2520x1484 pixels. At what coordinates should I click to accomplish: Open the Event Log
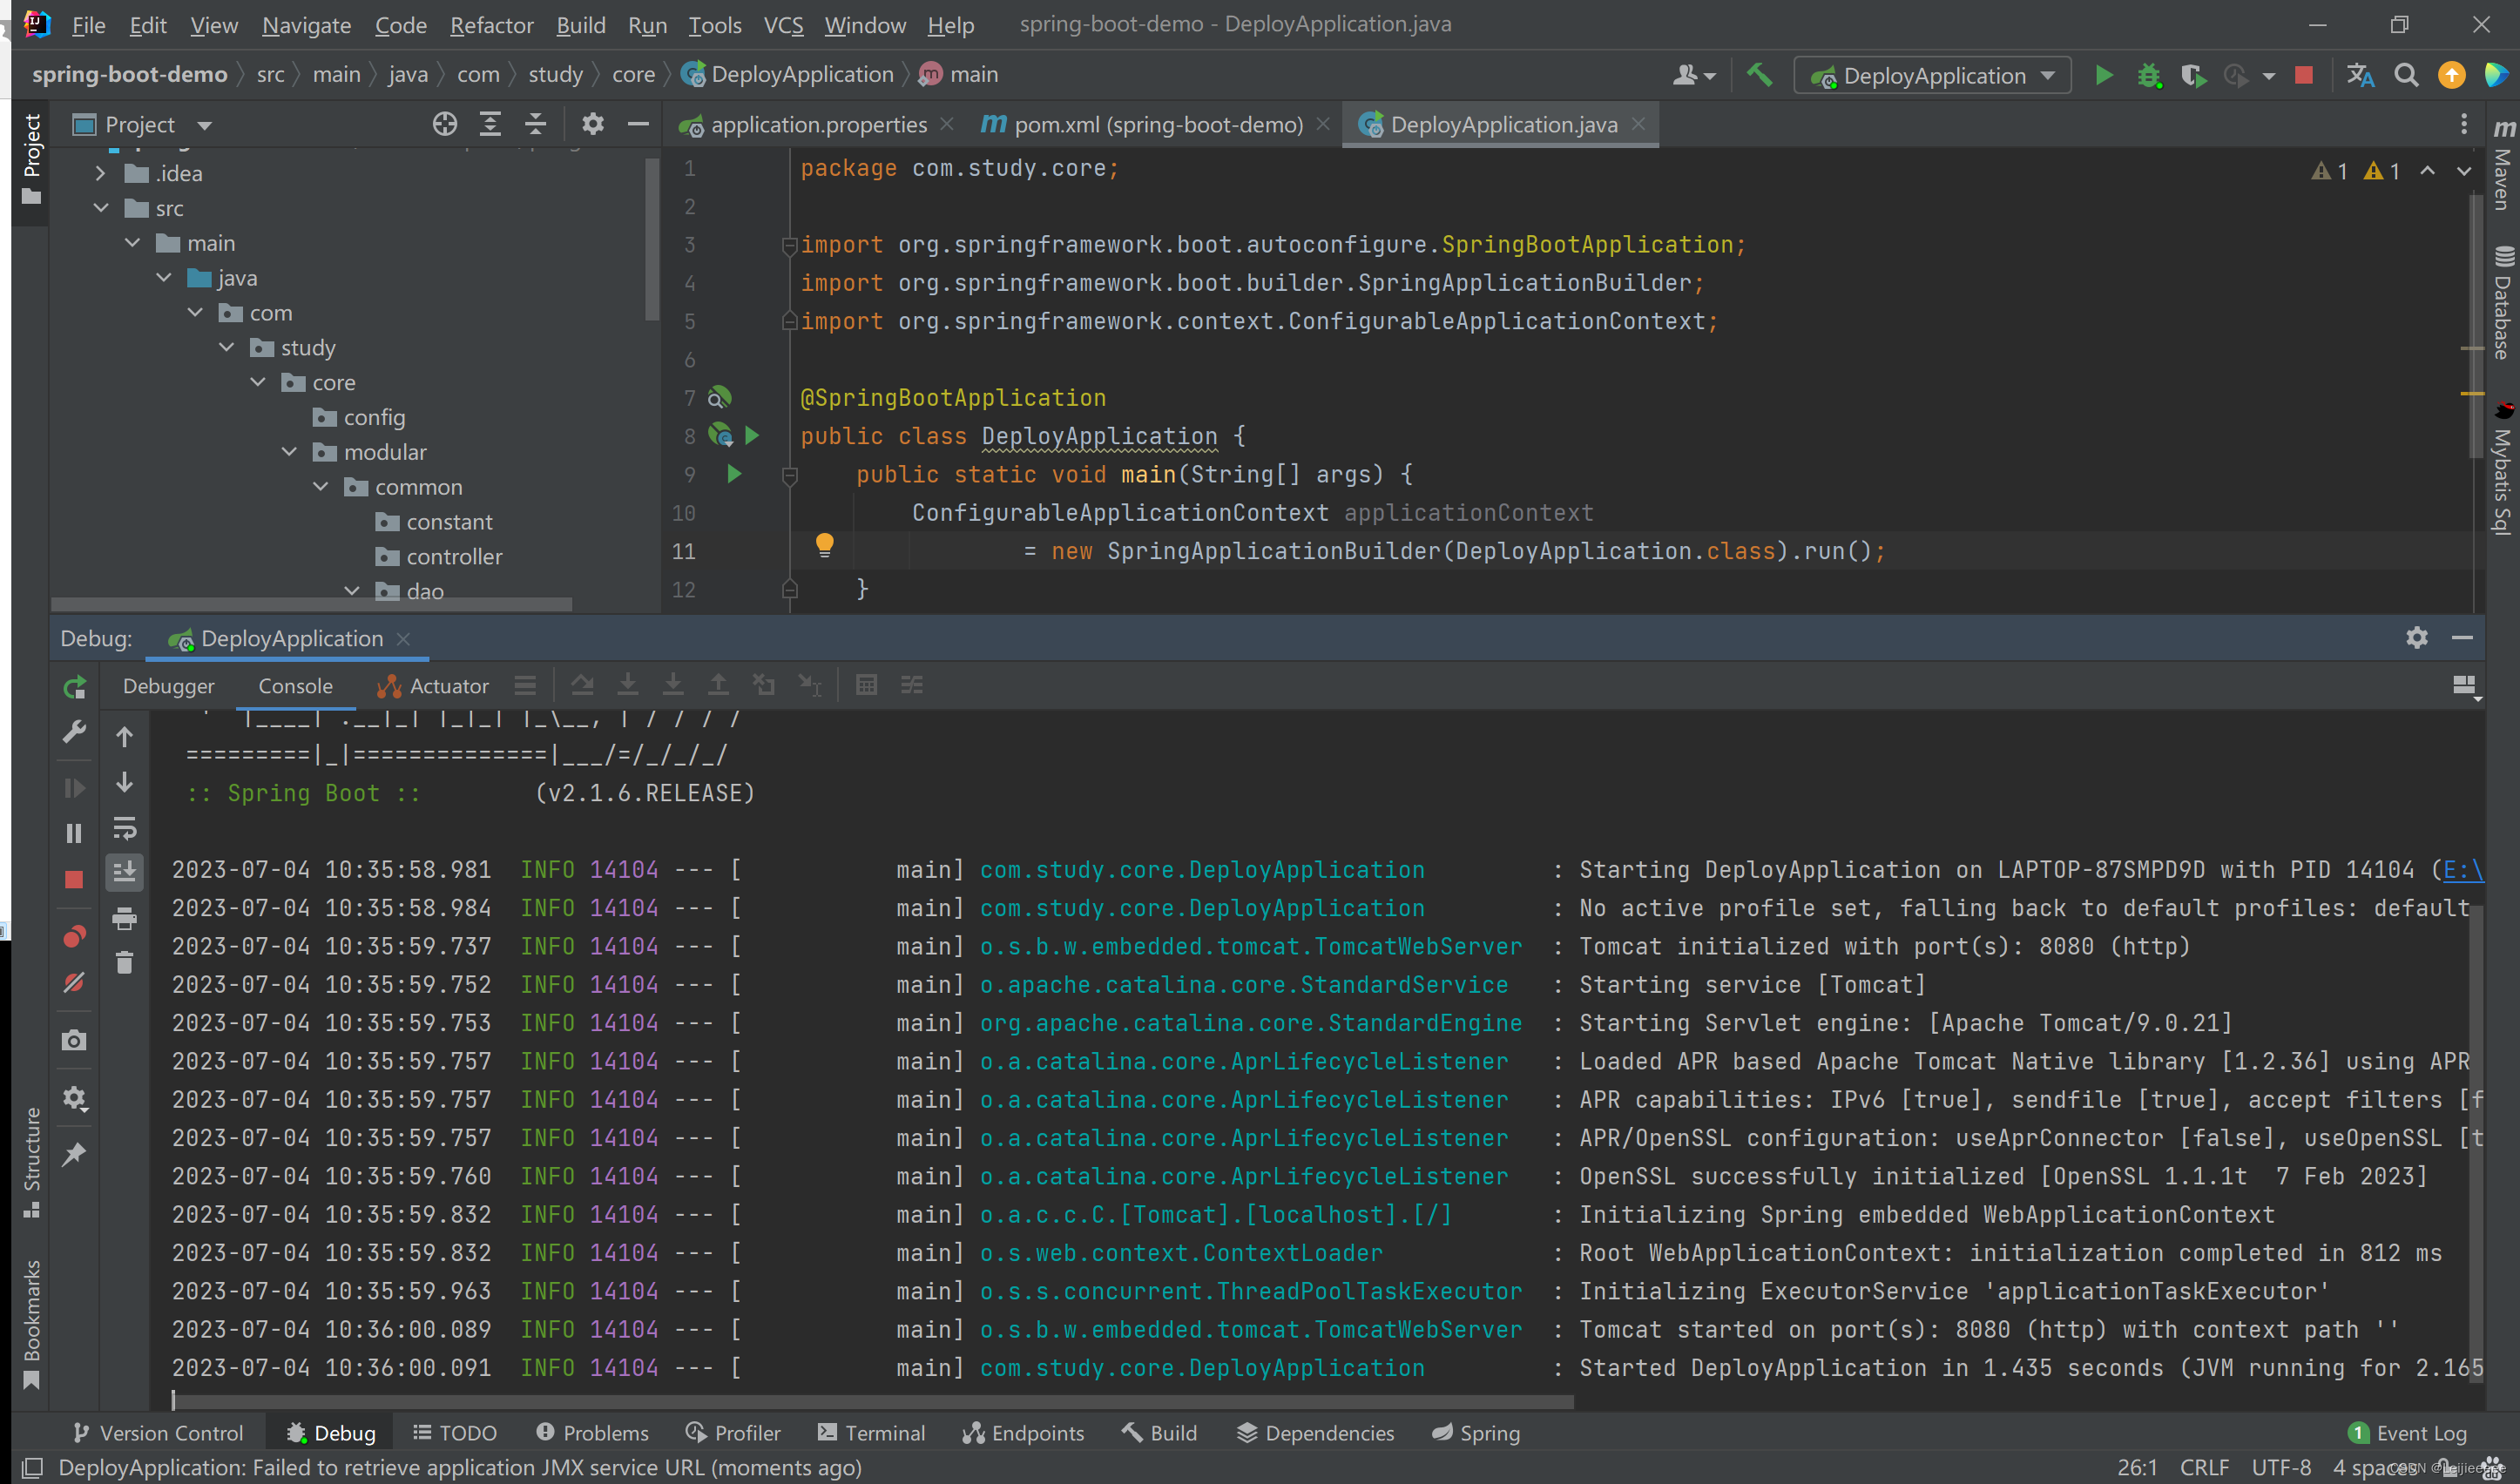coord(2408,1433)
